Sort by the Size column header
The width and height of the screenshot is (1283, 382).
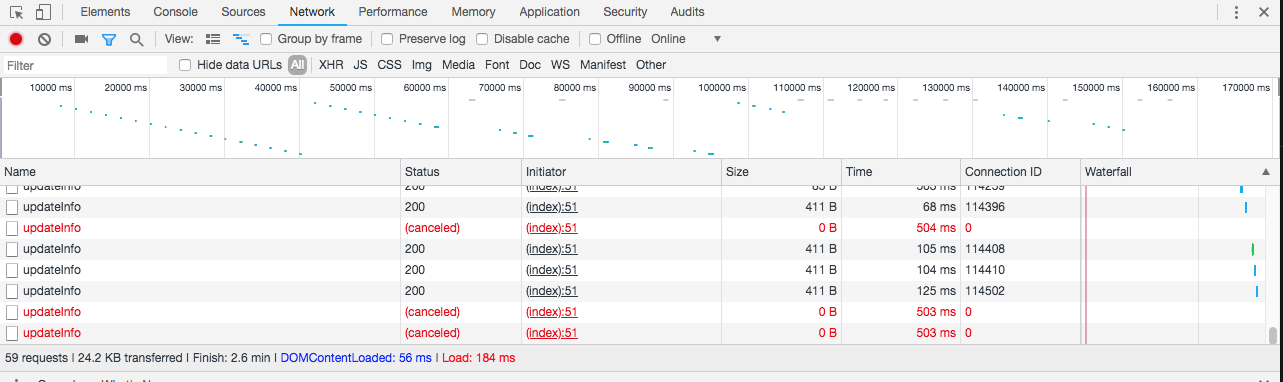pos(781,172)
